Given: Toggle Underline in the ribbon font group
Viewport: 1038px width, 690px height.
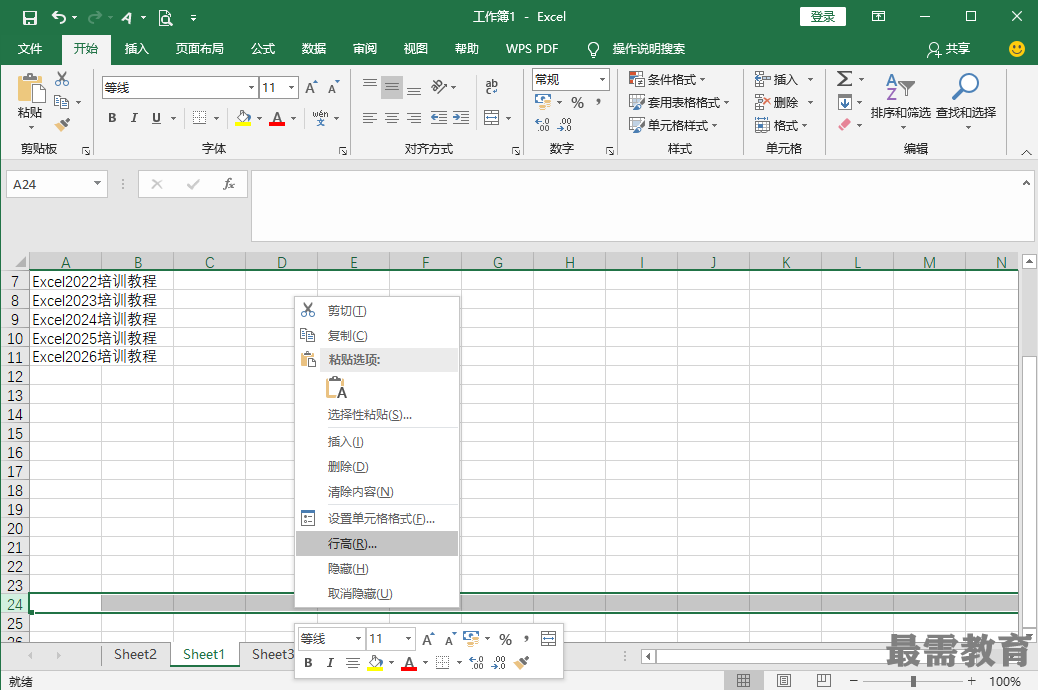Looking at the screenshot, I should [156, 118].
